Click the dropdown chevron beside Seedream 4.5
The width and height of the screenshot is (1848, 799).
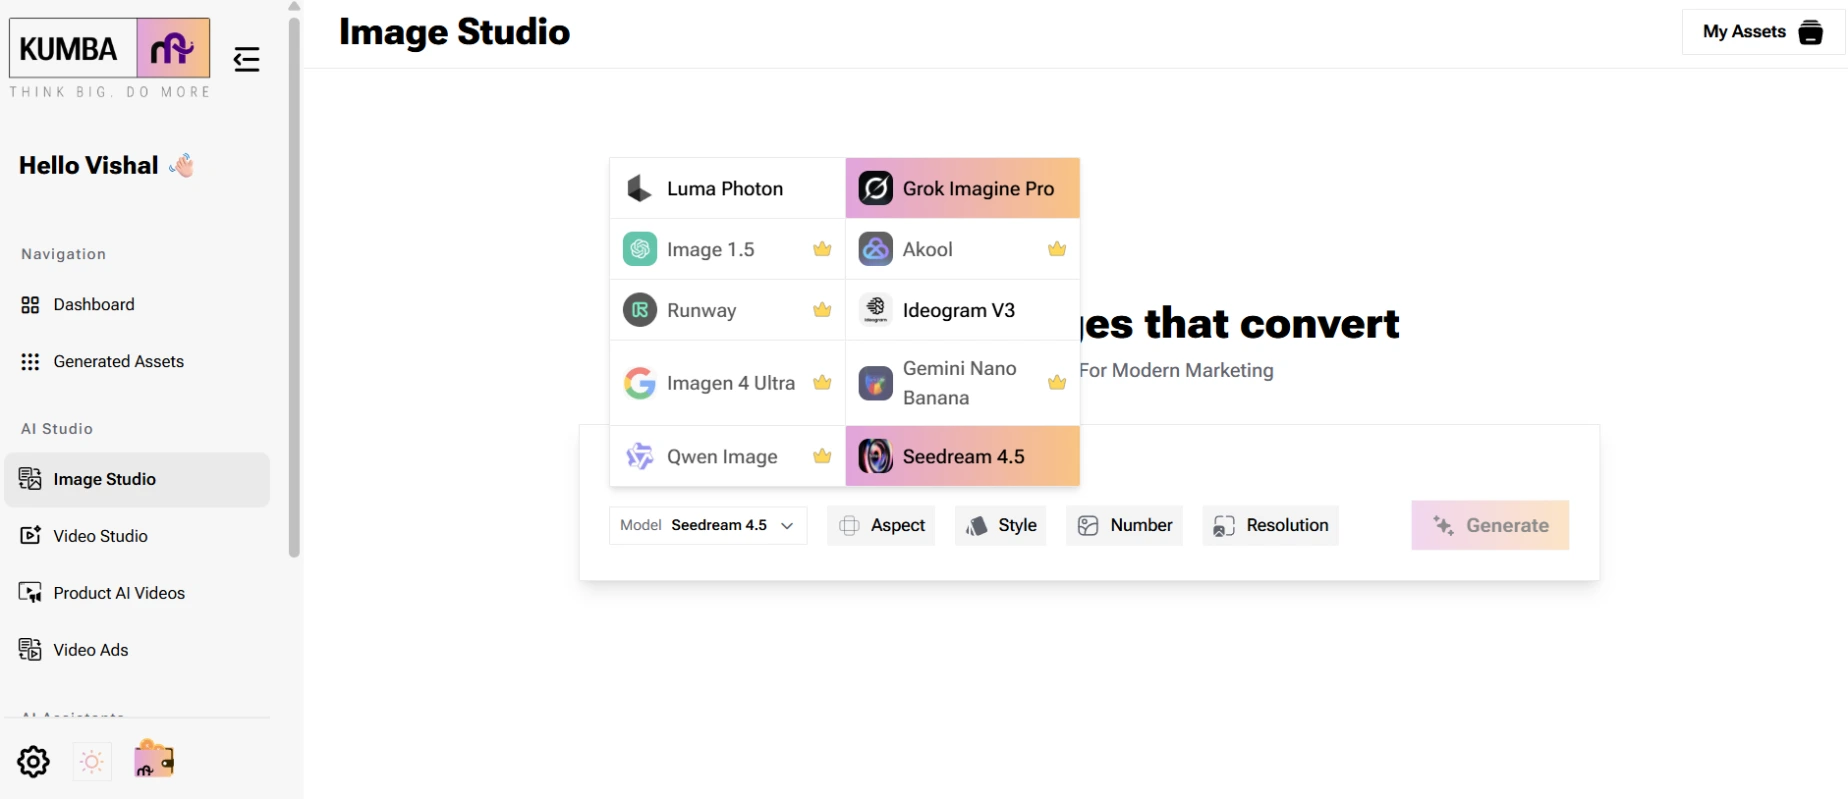pyautogui.click(x=787, y=525)
